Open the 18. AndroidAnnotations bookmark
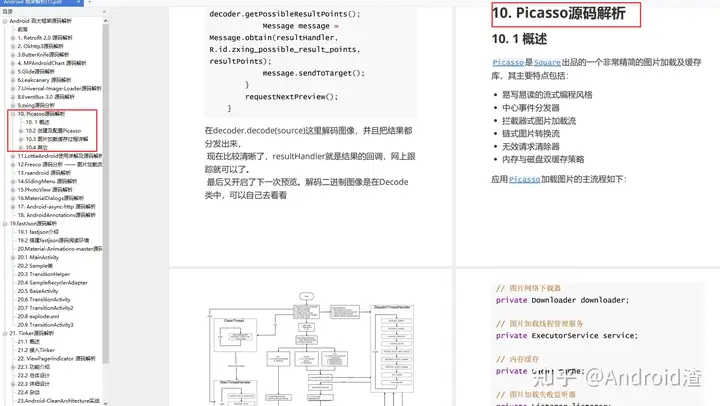The width and height of the screenshot is (720, 406). coord(56,215)
